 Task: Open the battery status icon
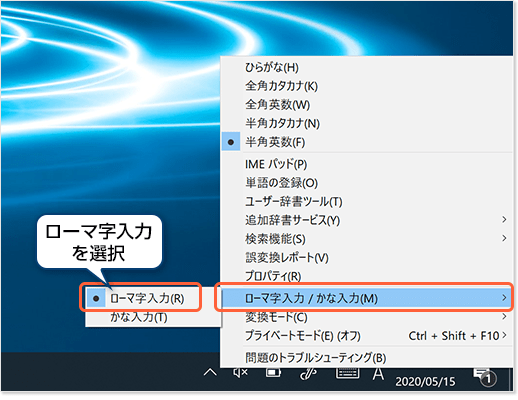coord(273,373)
